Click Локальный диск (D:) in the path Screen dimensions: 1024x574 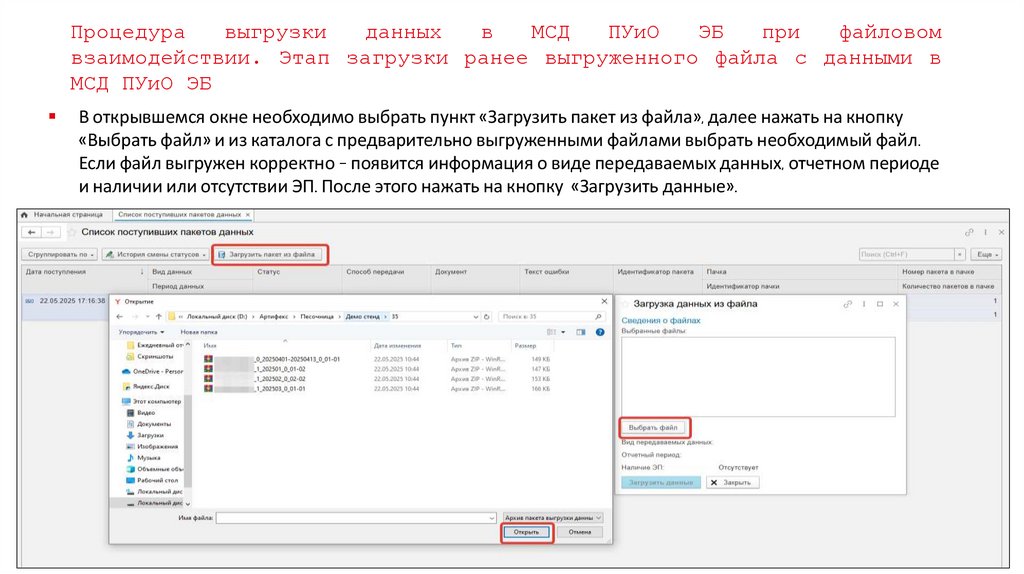click(x=217, y=317)
